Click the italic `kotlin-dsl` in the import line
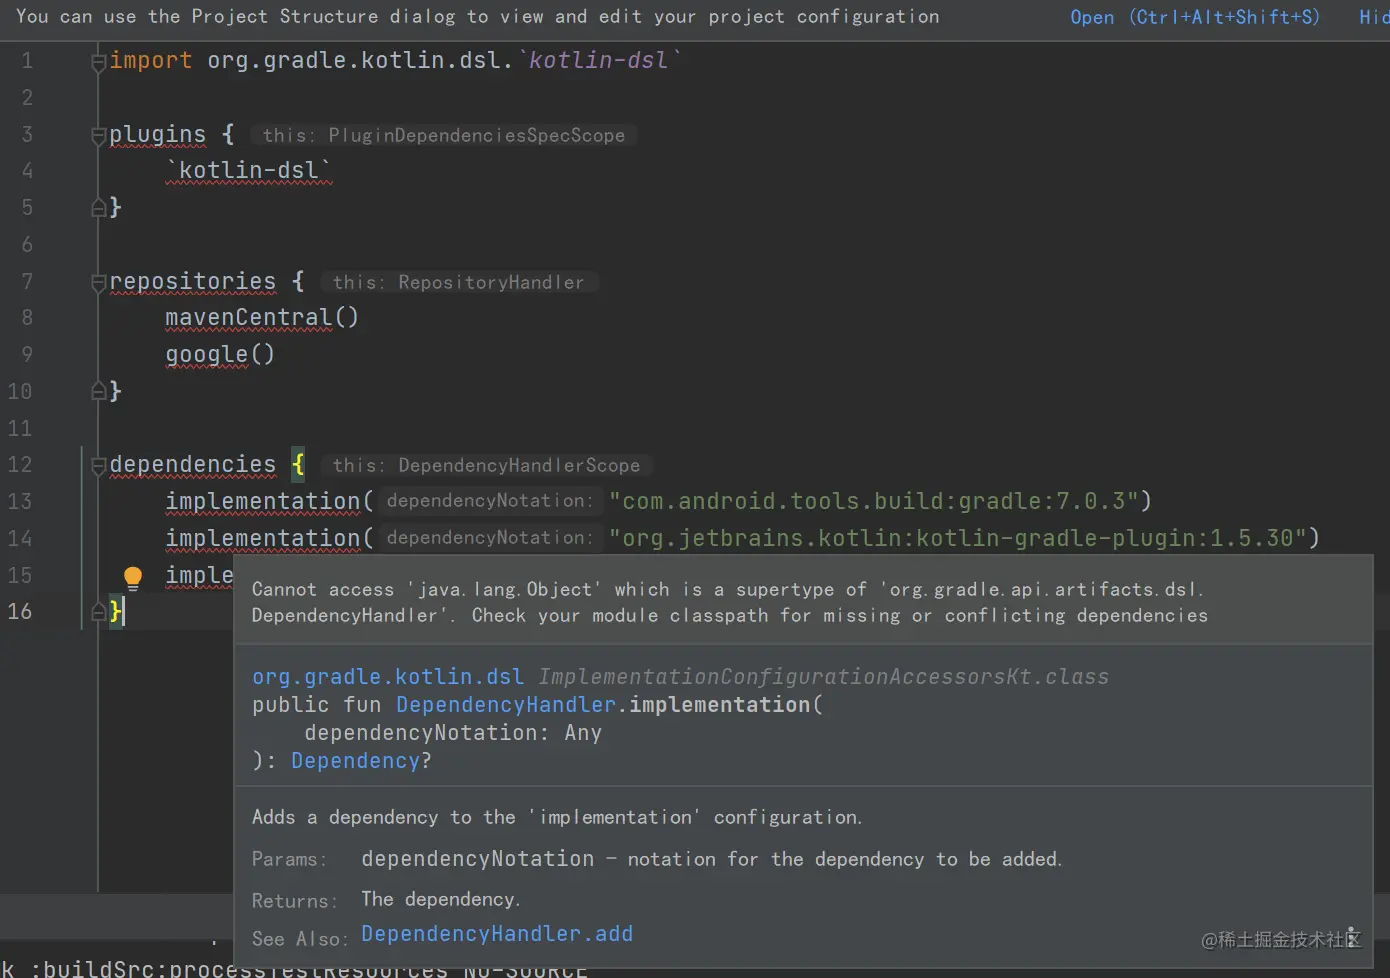The width and height of the screenshot is (1390, 978). pyautogui.click(x=598, y=61)
